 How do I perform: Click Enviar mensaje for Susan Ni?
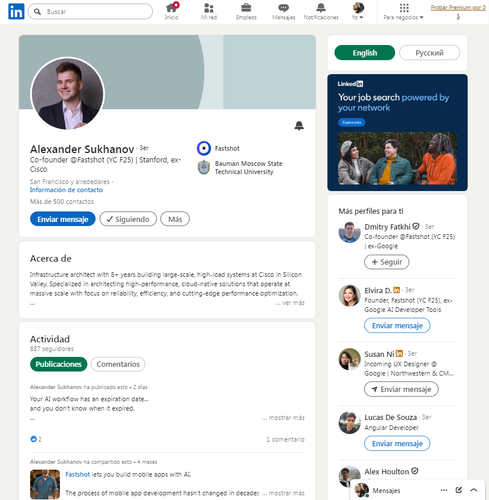401,389
